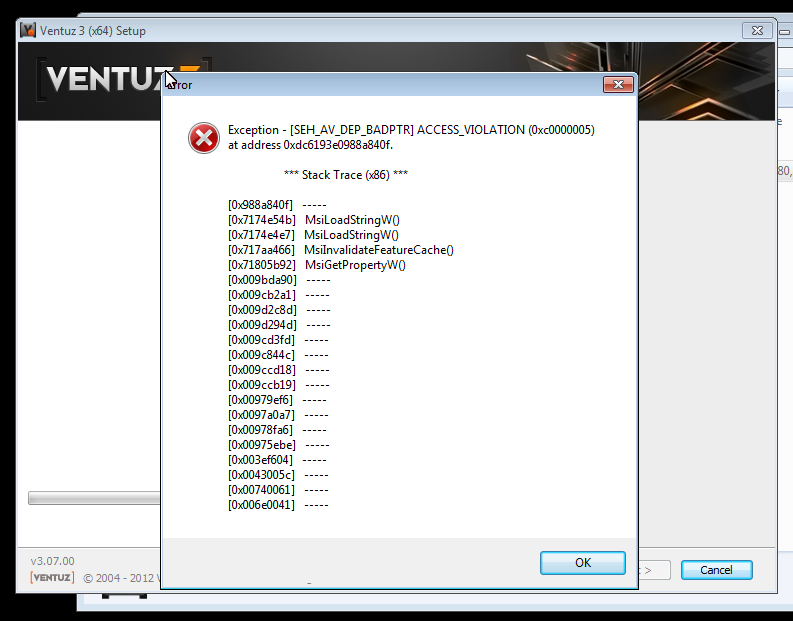This screenshot has width=793, height=621.
Task: Click the last stack address 0x006e0041
Action: pyautogui.click(x=261, y=505)
